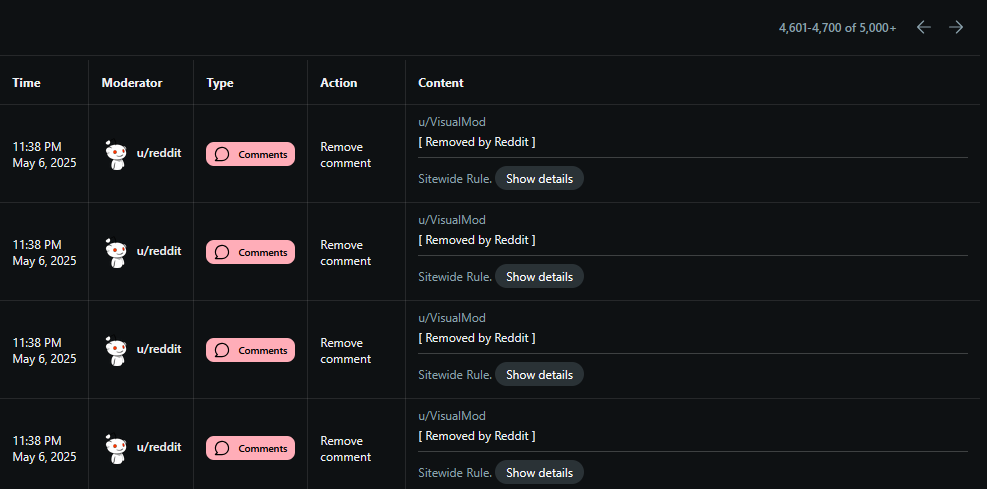Expand Show details in the fourth row

click(539, 473)
